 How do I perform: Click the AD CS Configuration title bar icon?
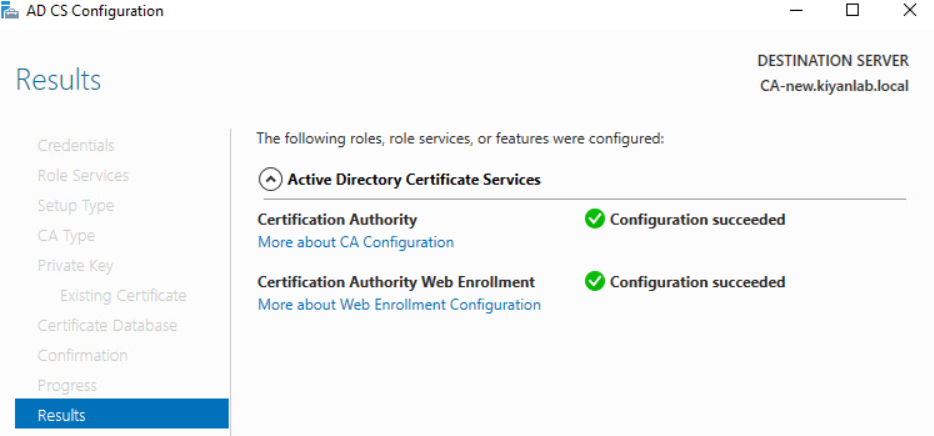[10, 11]
